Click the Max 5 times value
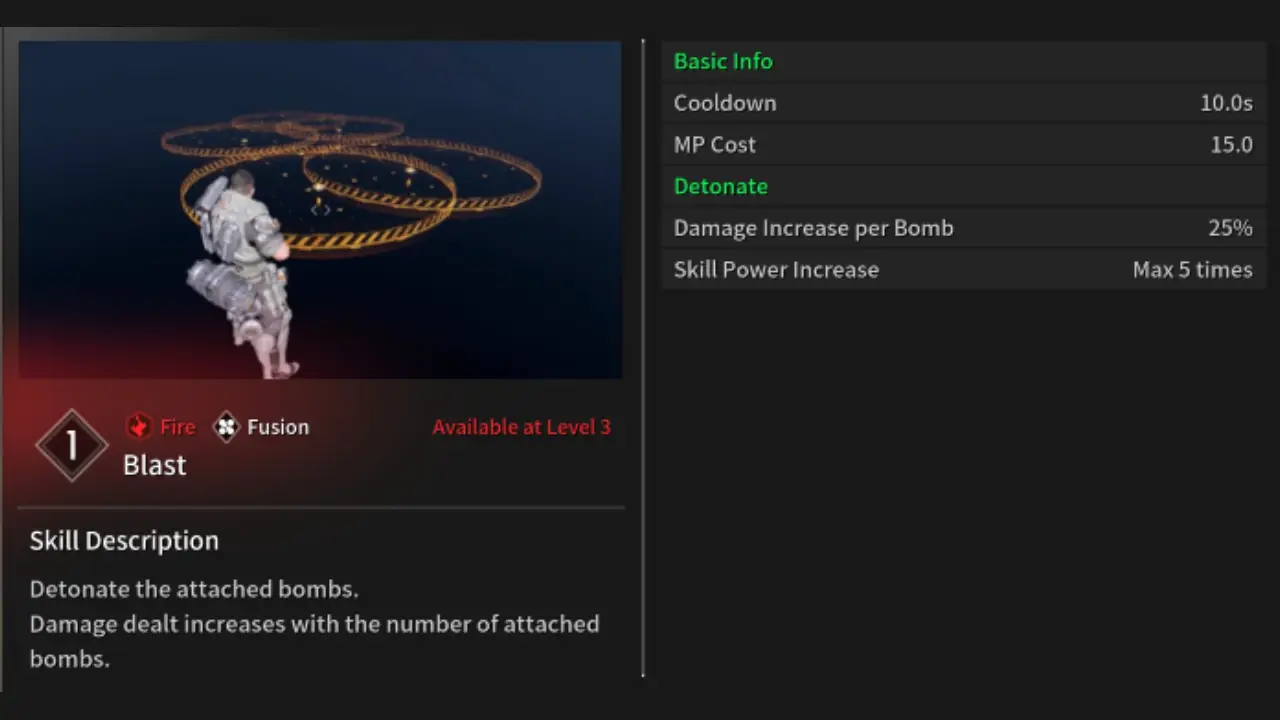This screenshot has width=1280, height=720. click(1192, 270)
